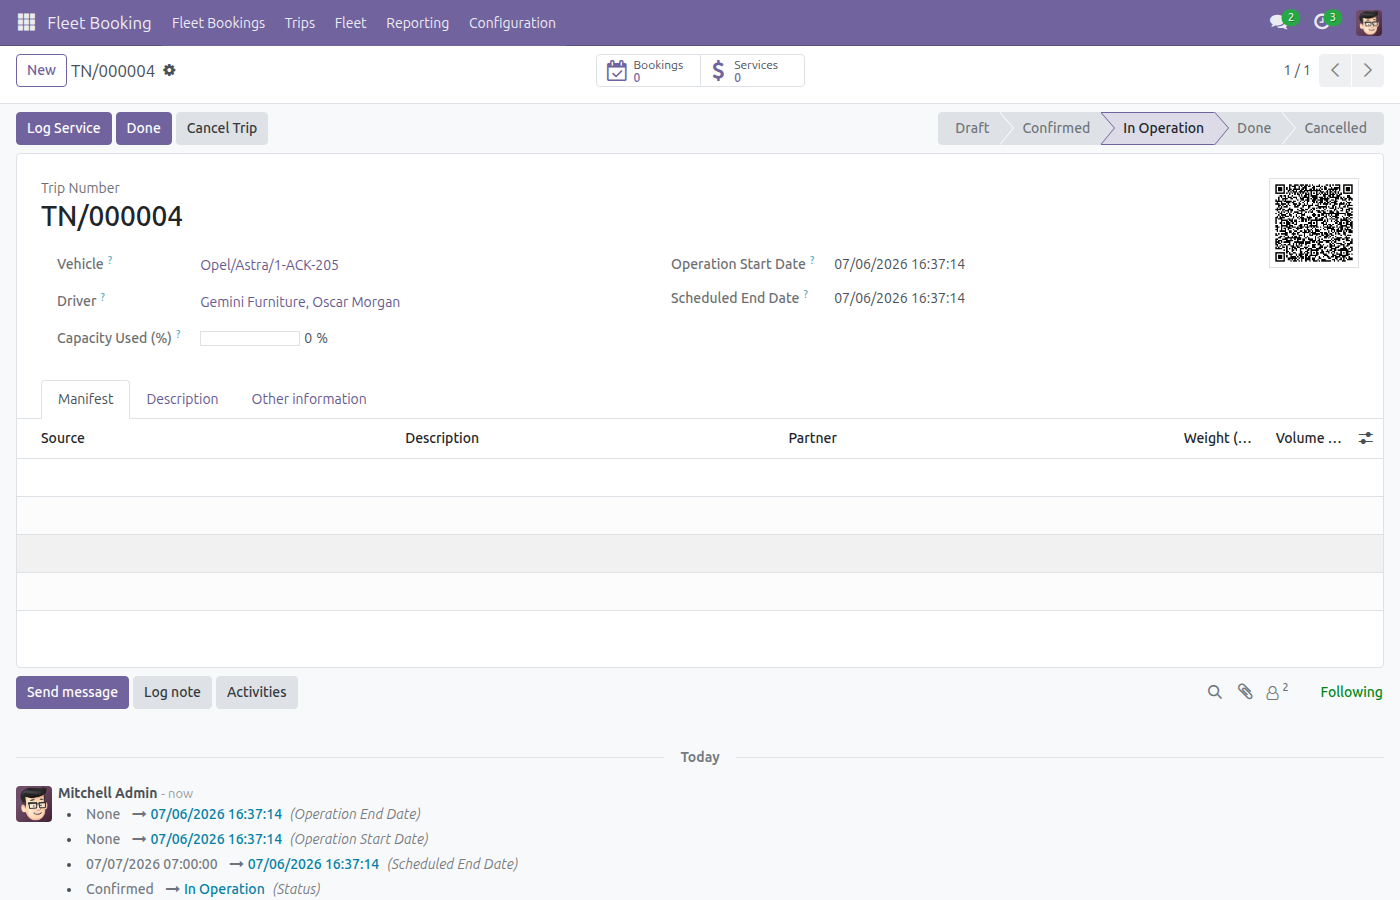Click the Log Service button
1400x900 pixels.
pyautogui.click(x=64, y=128)
